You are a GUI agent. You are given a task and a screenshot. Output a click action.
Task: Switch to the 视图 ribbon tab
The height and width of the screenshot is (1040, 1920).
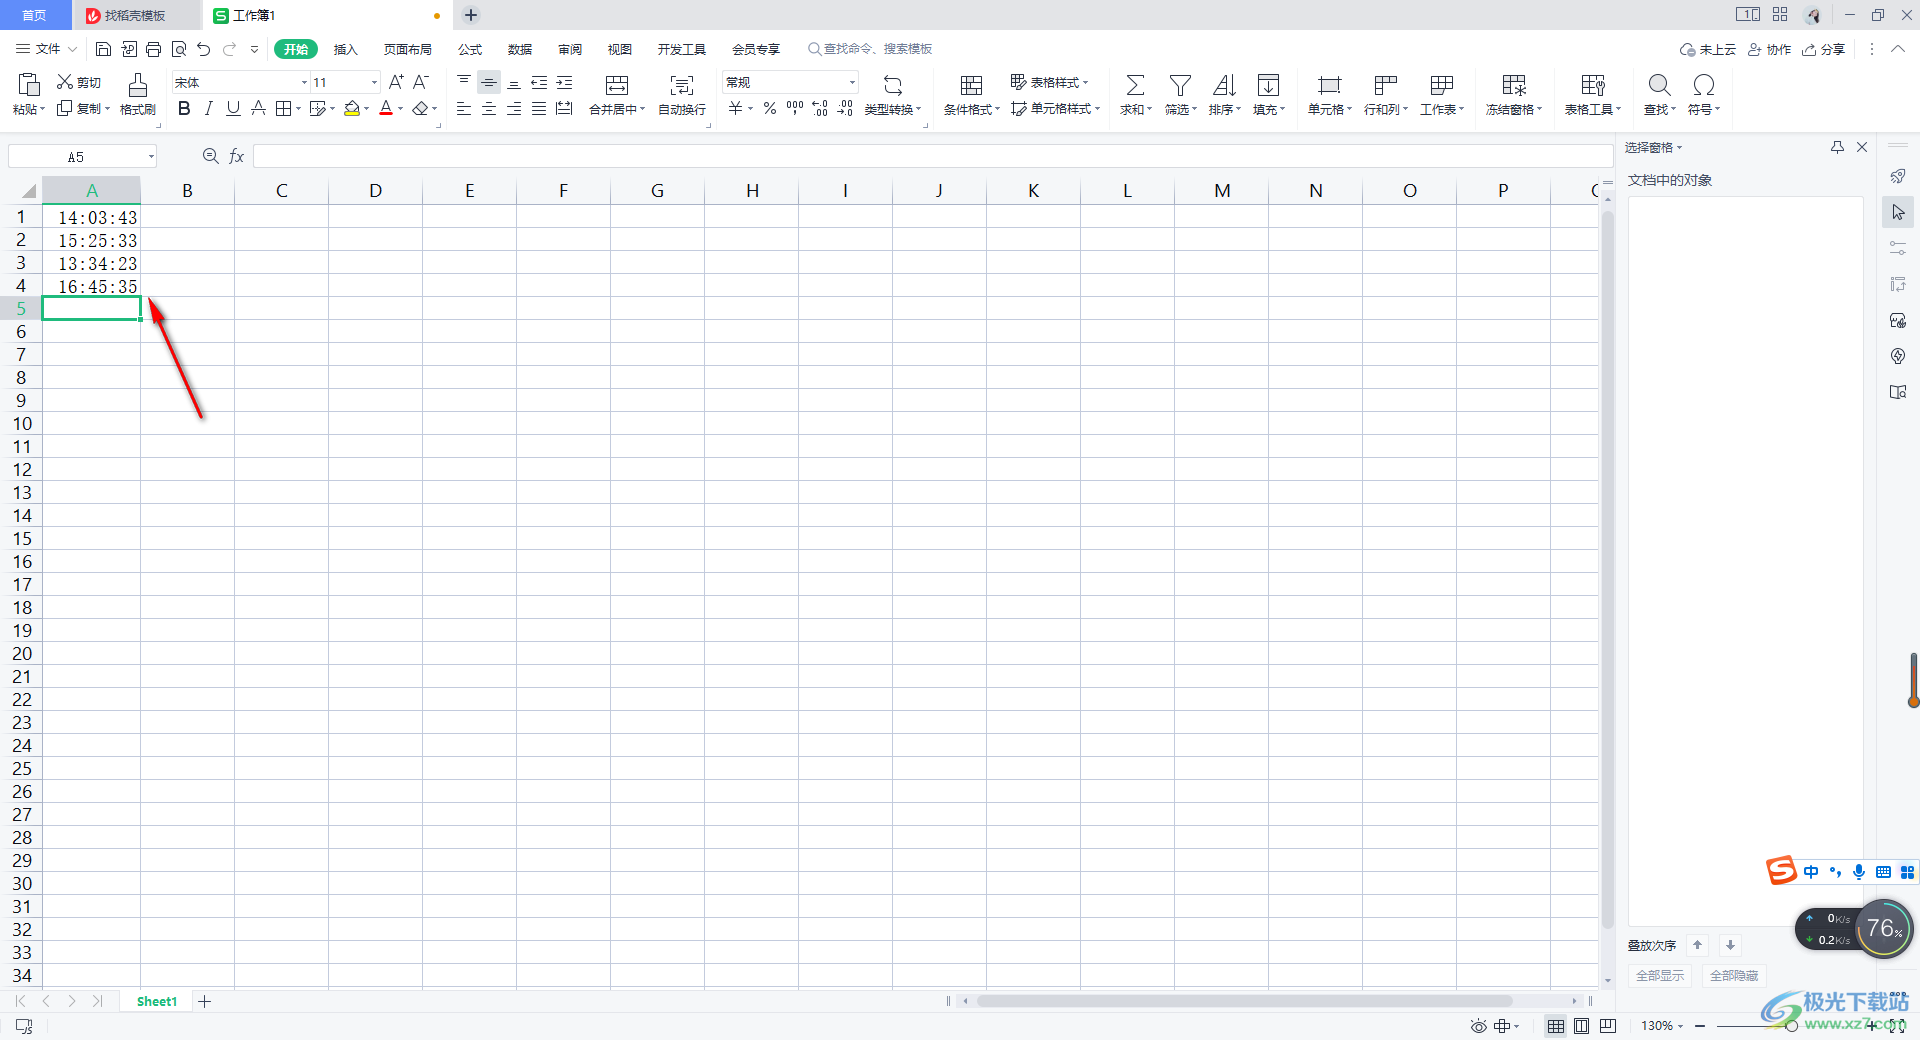[x=620, y=49]
